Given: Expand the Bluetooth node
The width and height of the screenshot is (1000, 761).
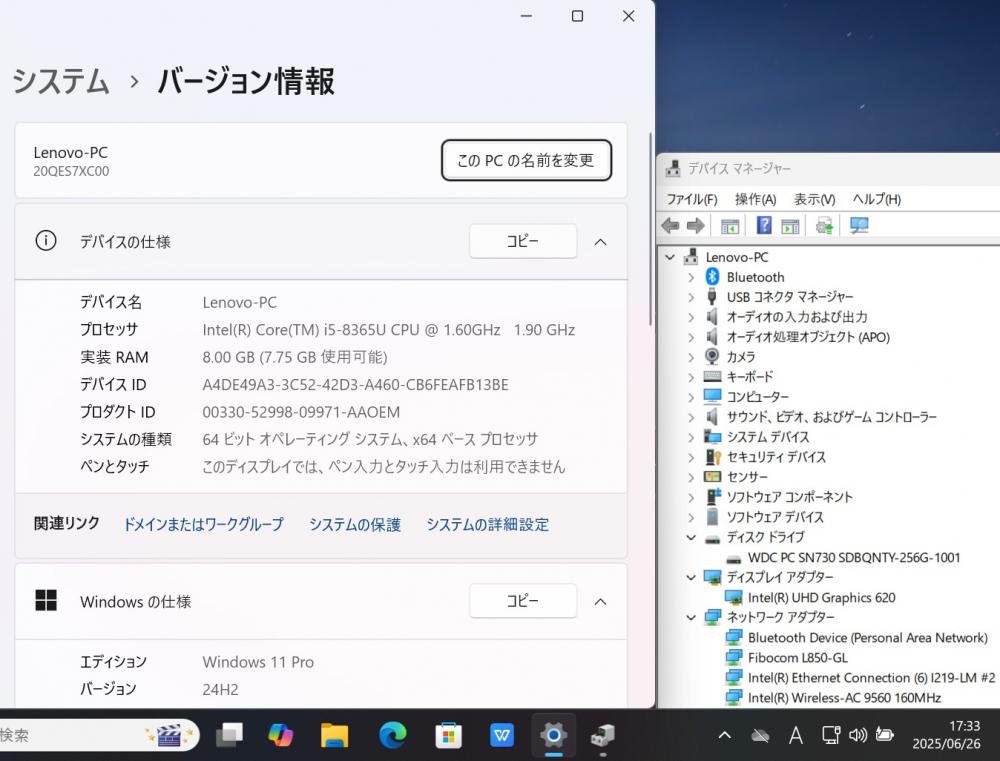Looking at the screenshot, I should (691, 277).
